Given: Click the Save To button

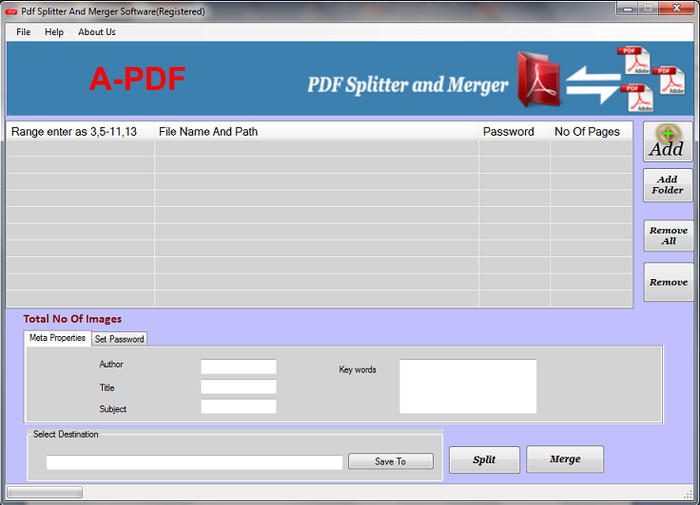Looking at the screenshot, I should click(x=391, y=461).
